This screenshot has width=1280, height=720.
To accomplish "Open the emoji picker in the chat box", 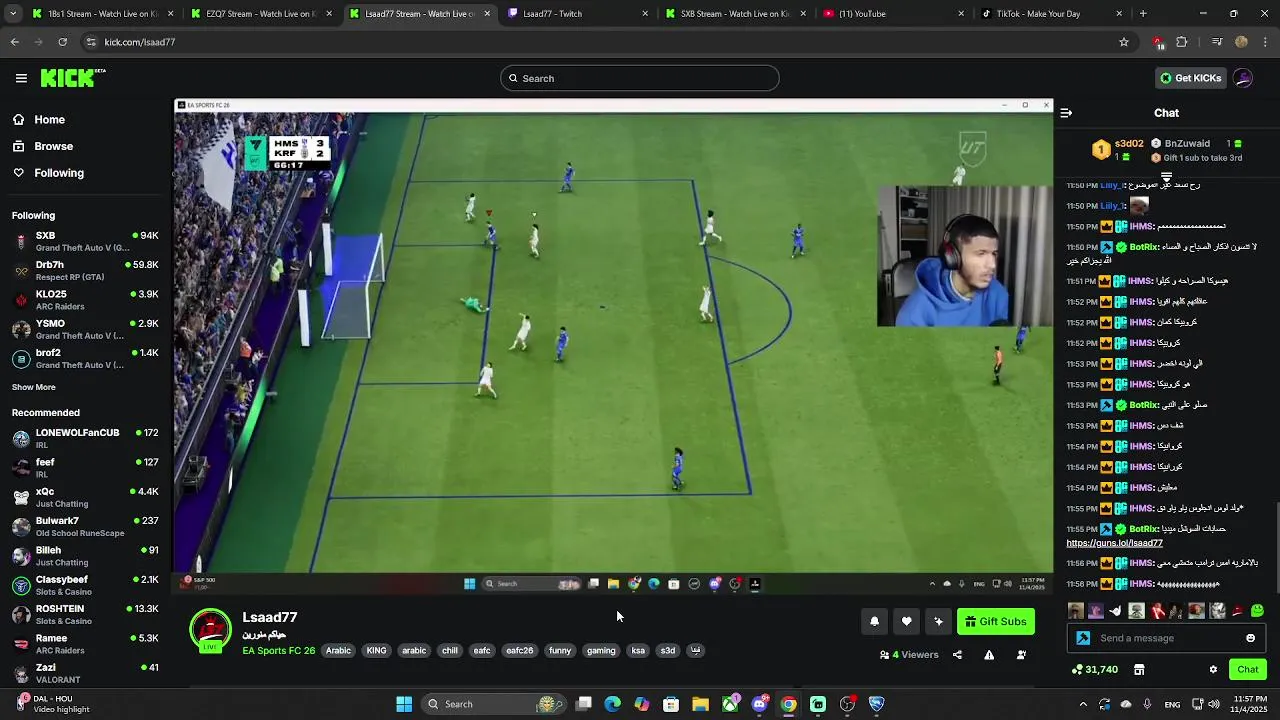I will click(x=1250, y=638).
